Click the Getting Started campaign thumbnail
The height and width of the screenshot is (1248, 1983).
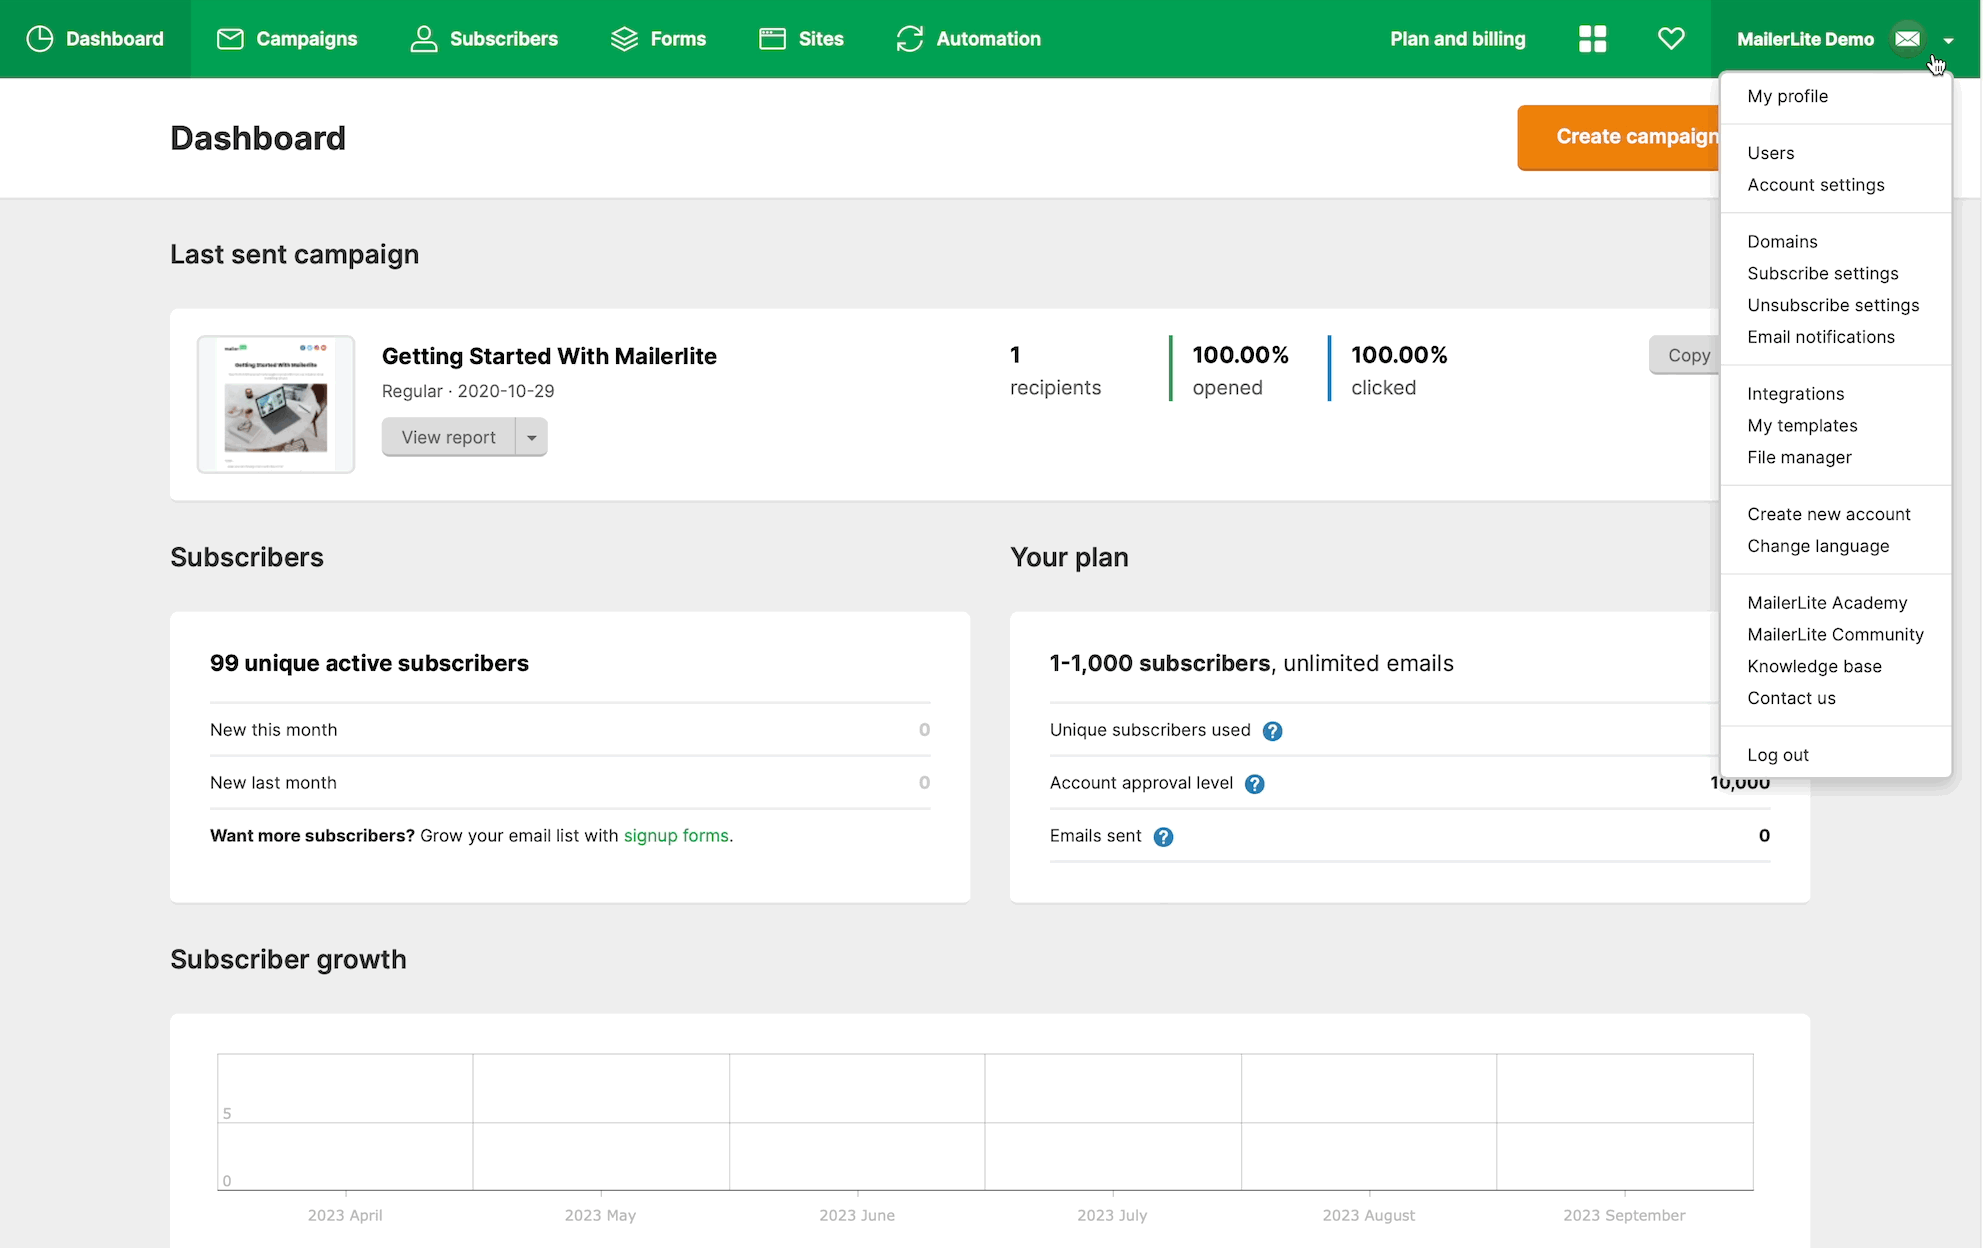[x=276, y=404]
